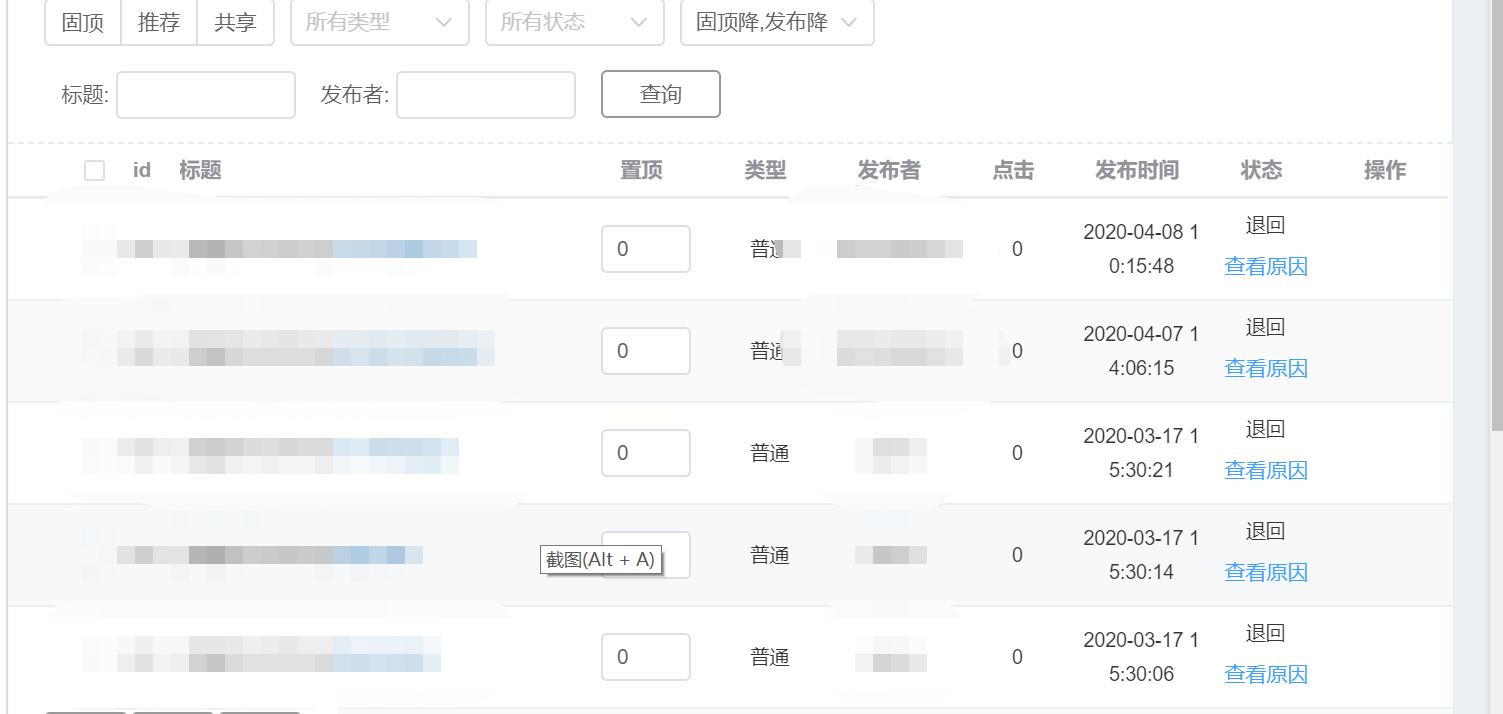Focus the 发布者 input field

point(486,95)
